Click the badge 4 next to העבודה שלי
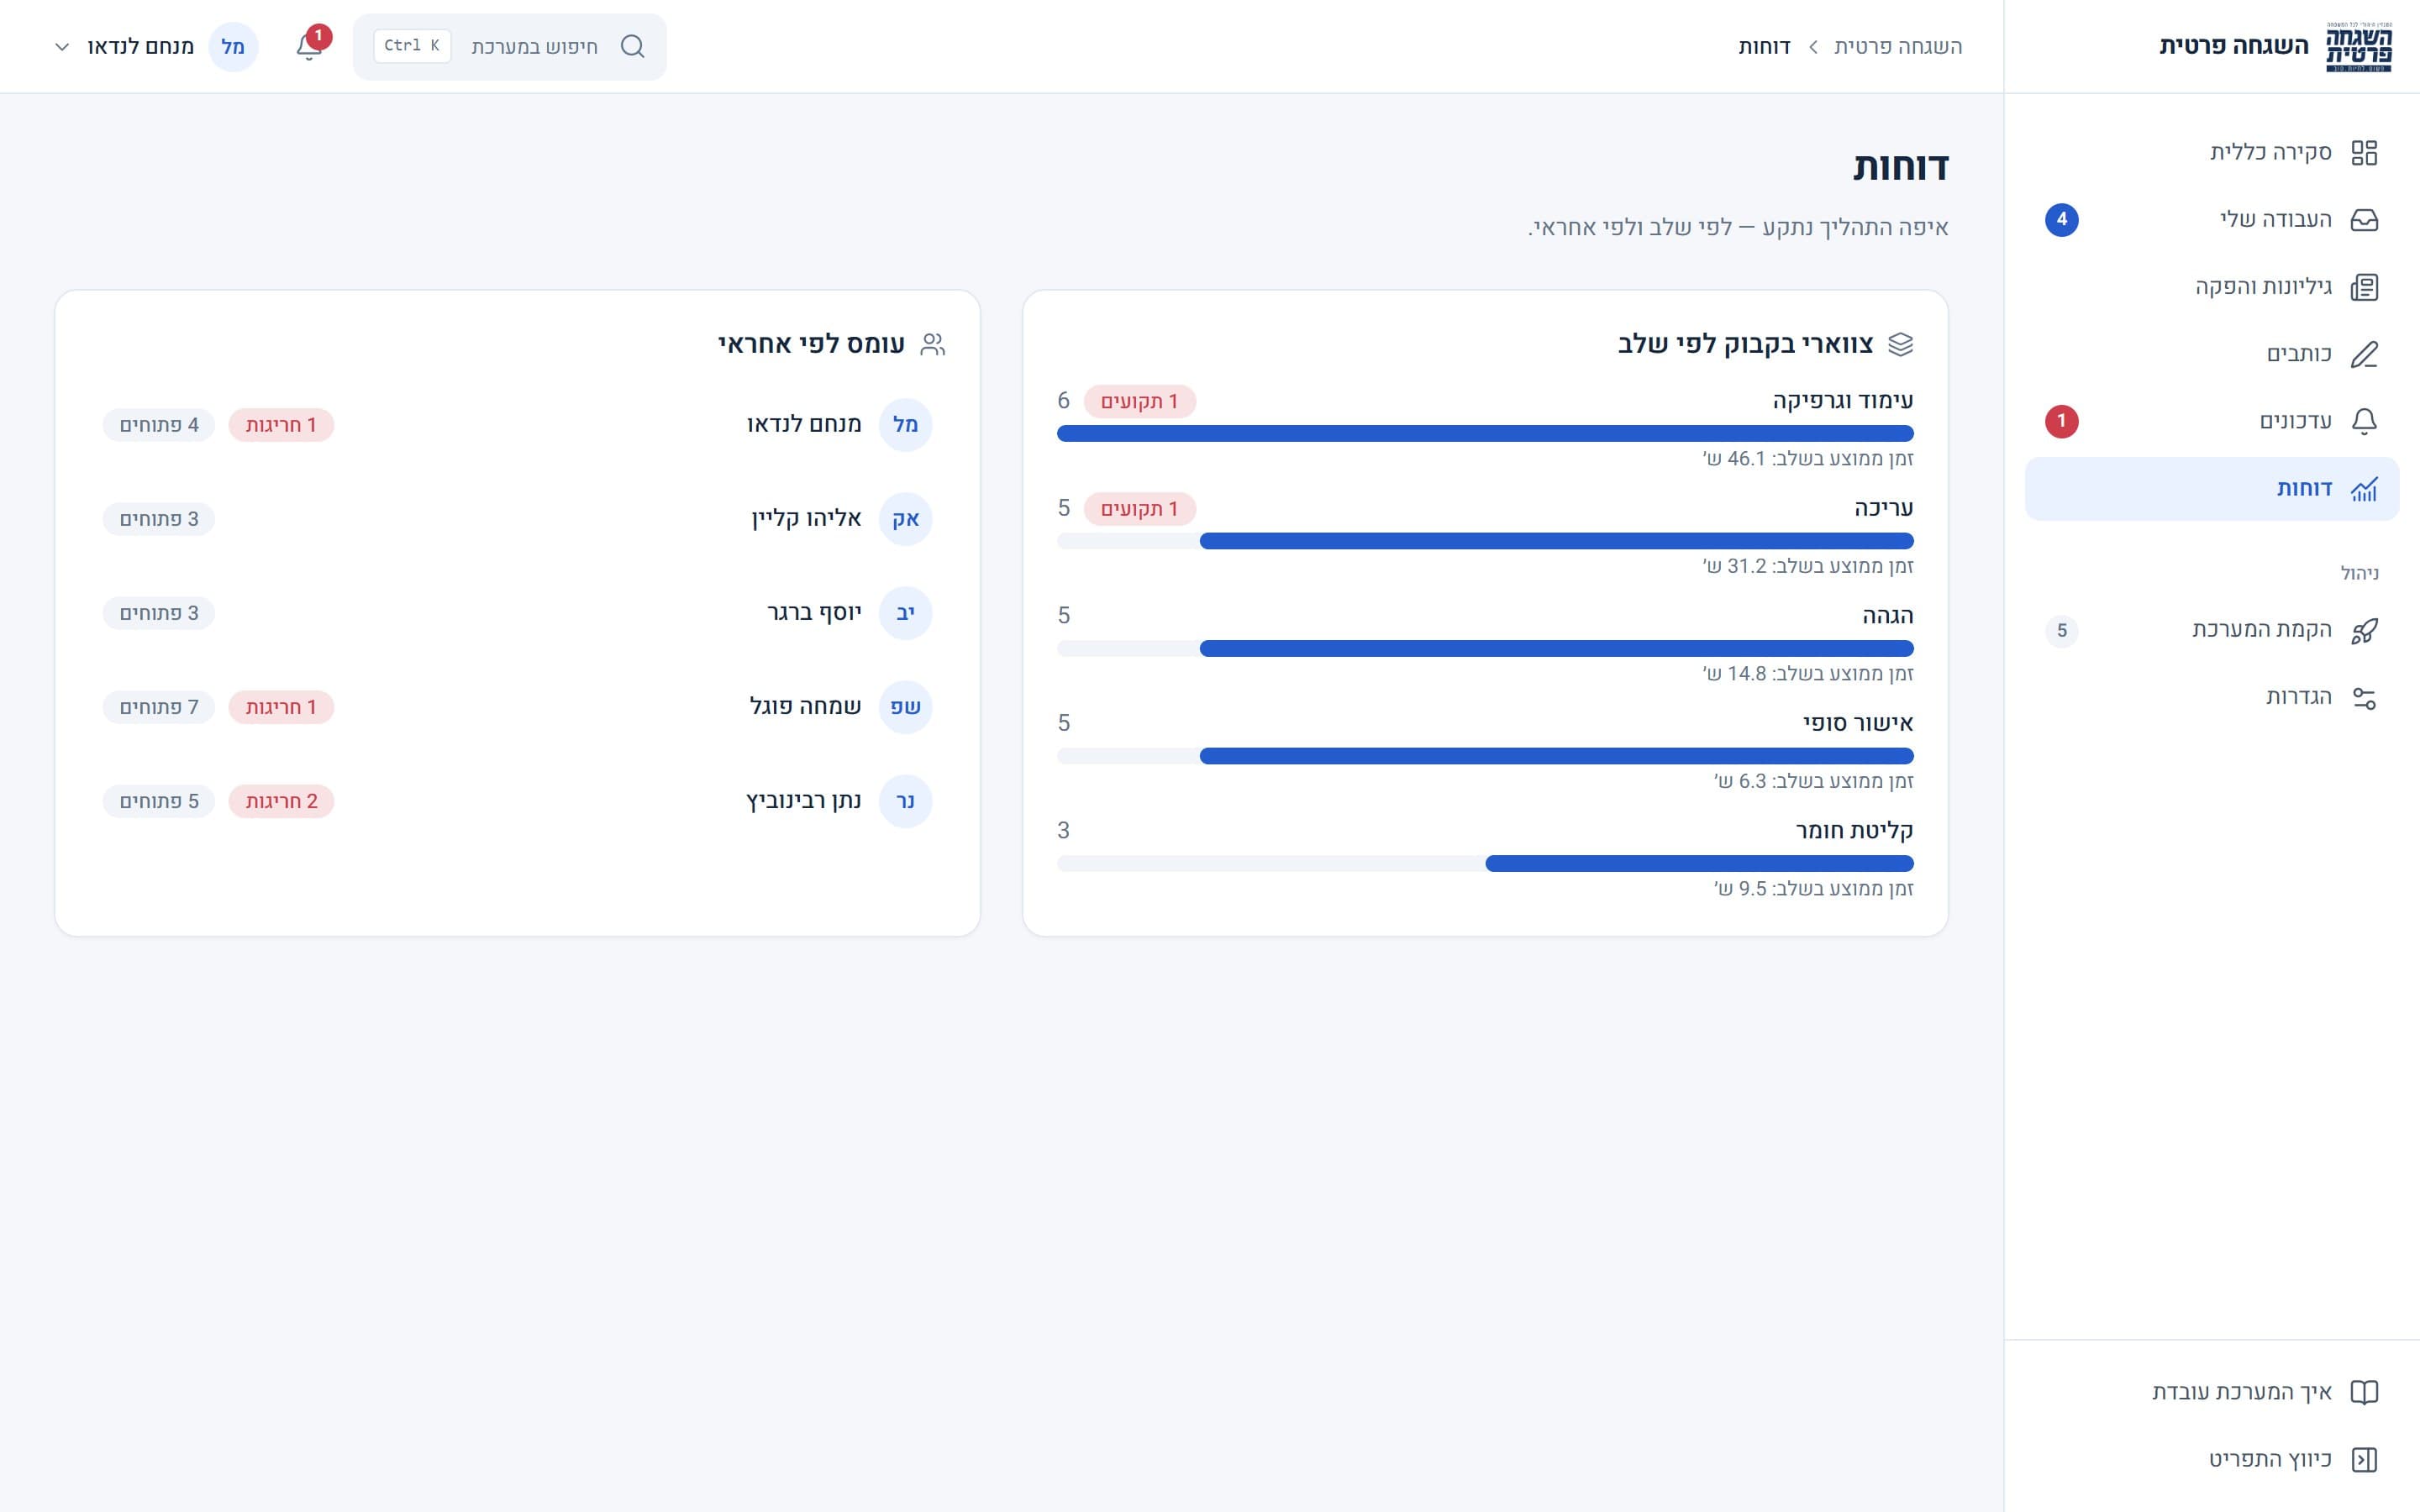2420x1512 pixels. 2061,220
